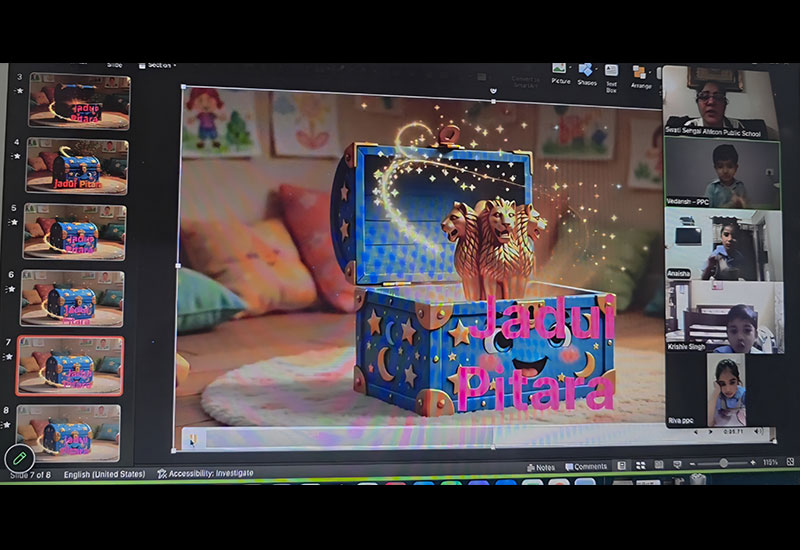Click Slide 7 of 8 indicator
This screenshot has height=550, width=800.
pyautogui.click(x=30, y=475)
